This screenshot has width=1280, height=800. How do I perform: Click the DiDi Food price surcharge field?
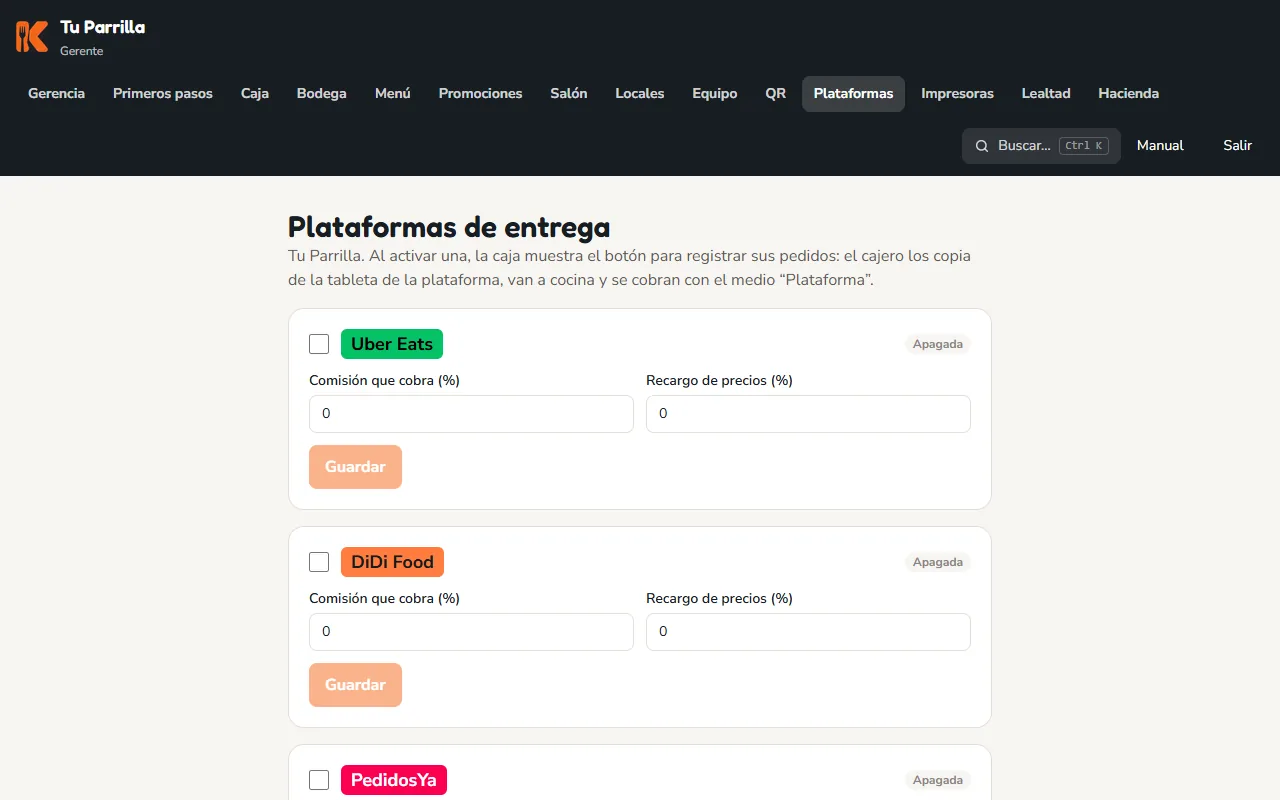[x=808, y=632]
